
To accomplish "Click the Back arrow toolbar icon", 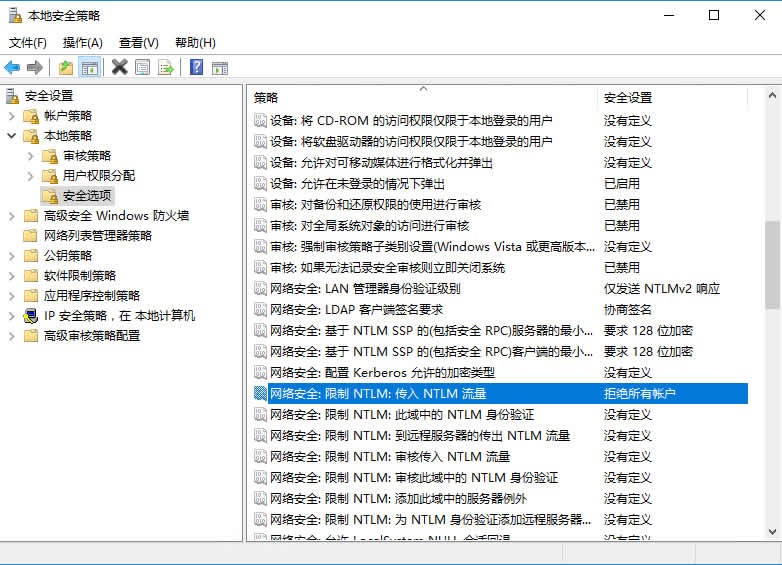I will [12, 68].
